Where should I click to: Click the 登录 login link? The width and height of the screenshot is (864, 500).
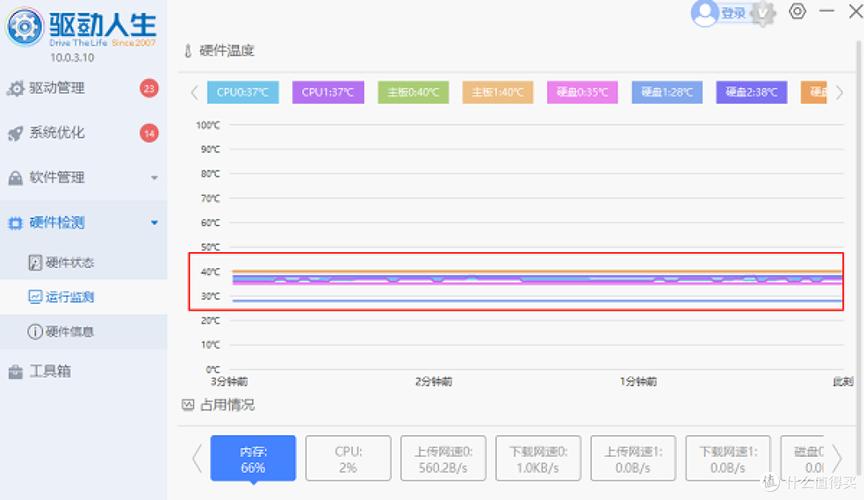point(733,13)
